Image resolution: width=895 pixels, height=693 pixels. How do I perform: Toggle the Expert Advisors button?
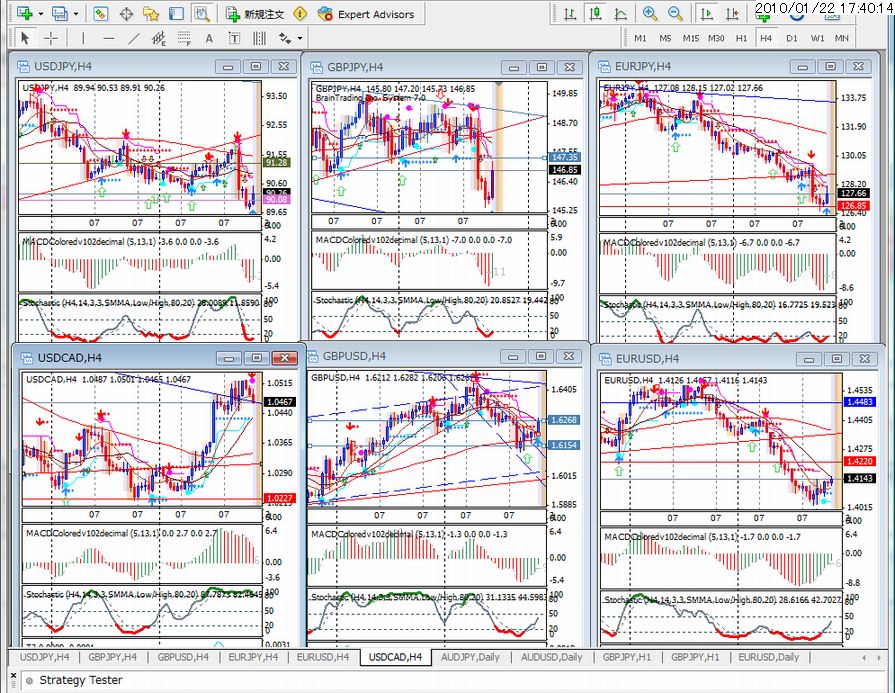pyautogui.click(x=366, y=14)
